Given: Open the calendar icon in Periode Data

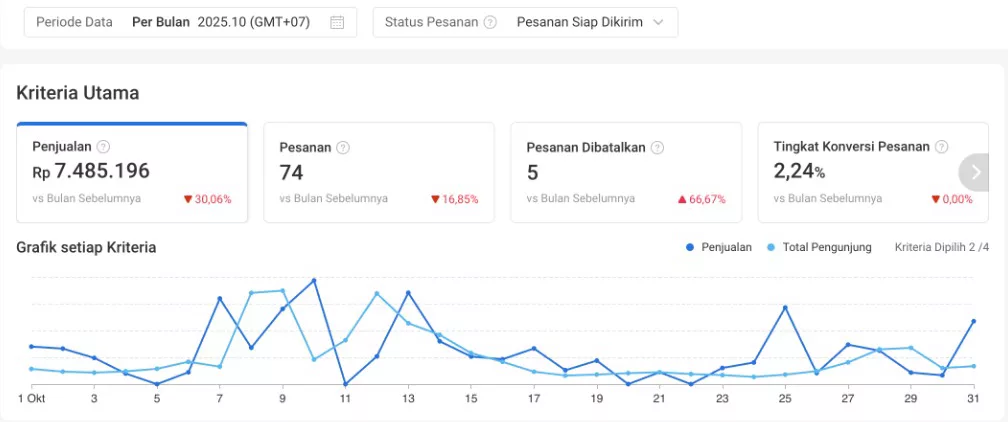Looking at the screenshot, I should 337,23.
